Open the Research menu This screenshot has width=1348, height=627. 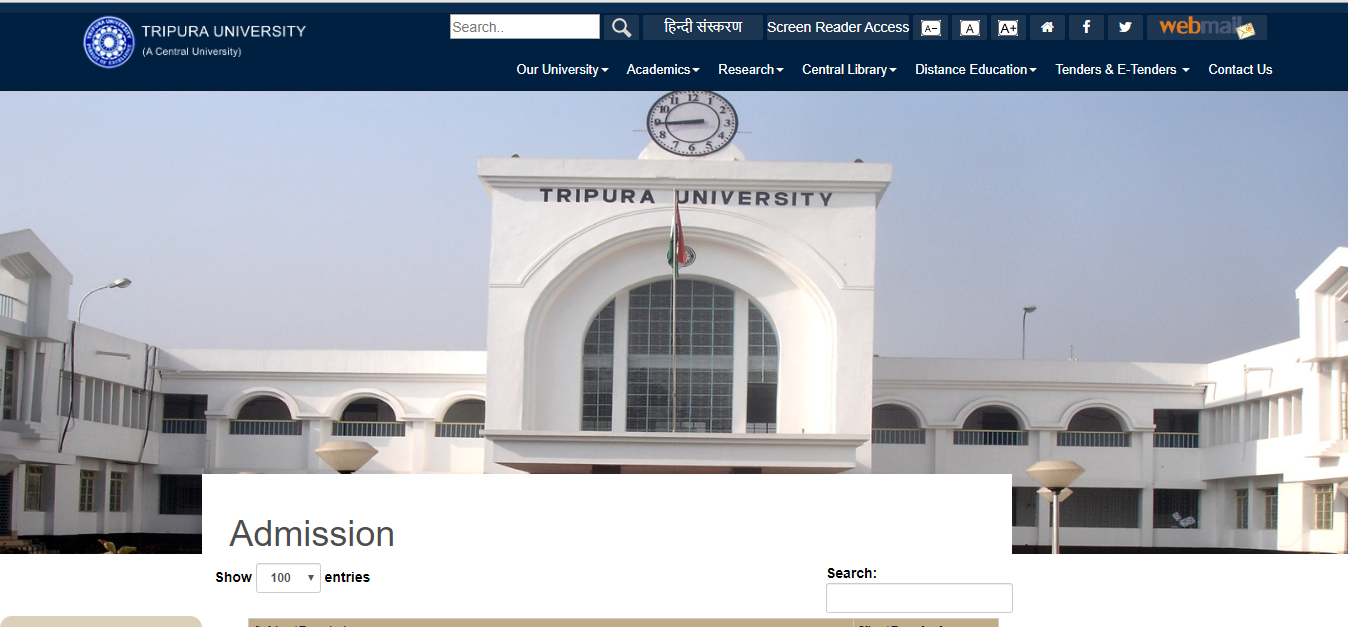[x=750, y=69]
